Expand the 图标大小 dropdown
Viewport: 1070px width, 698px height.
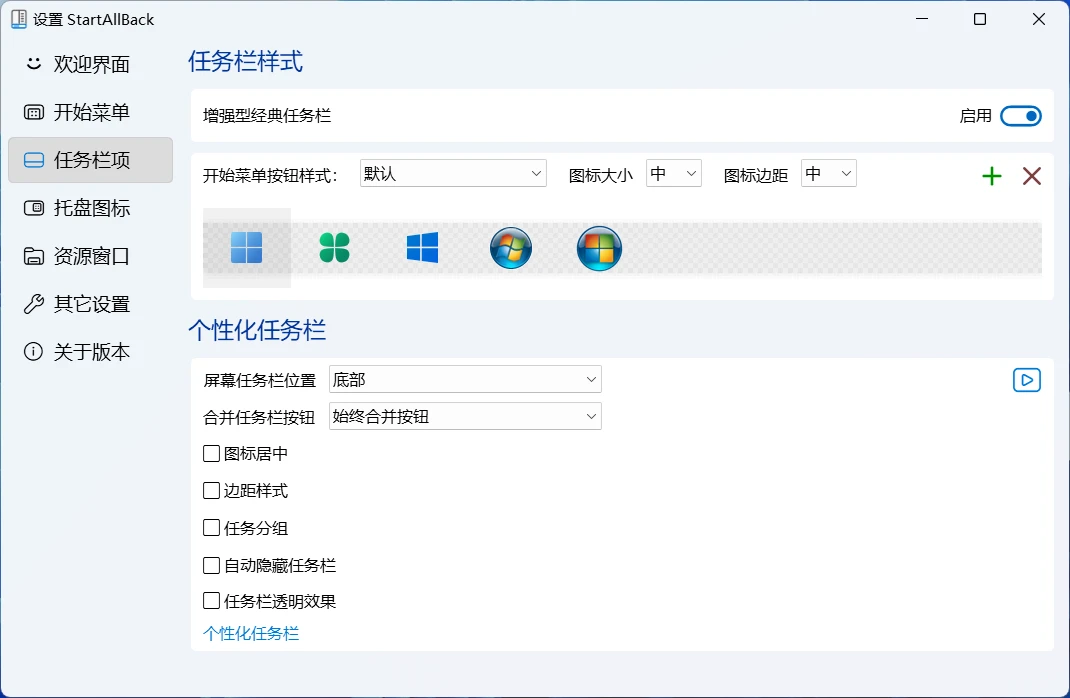pos(674,174)
